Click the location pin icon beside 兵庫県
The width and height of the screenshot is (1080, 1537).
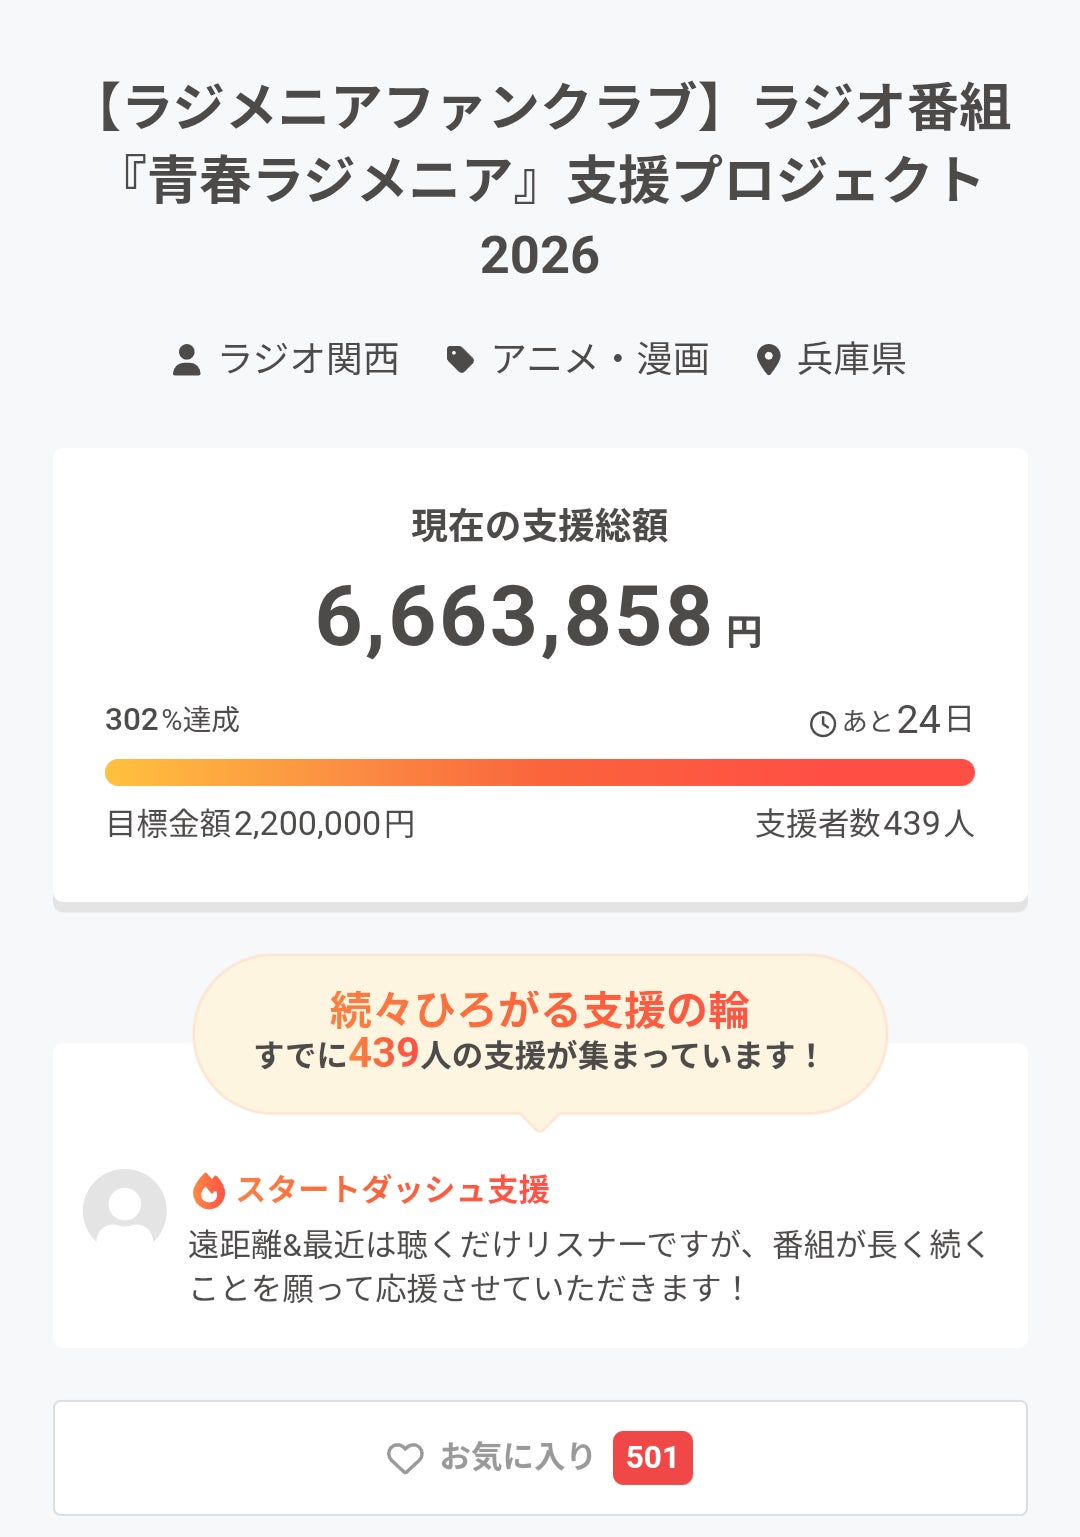[x=768, y=360]
